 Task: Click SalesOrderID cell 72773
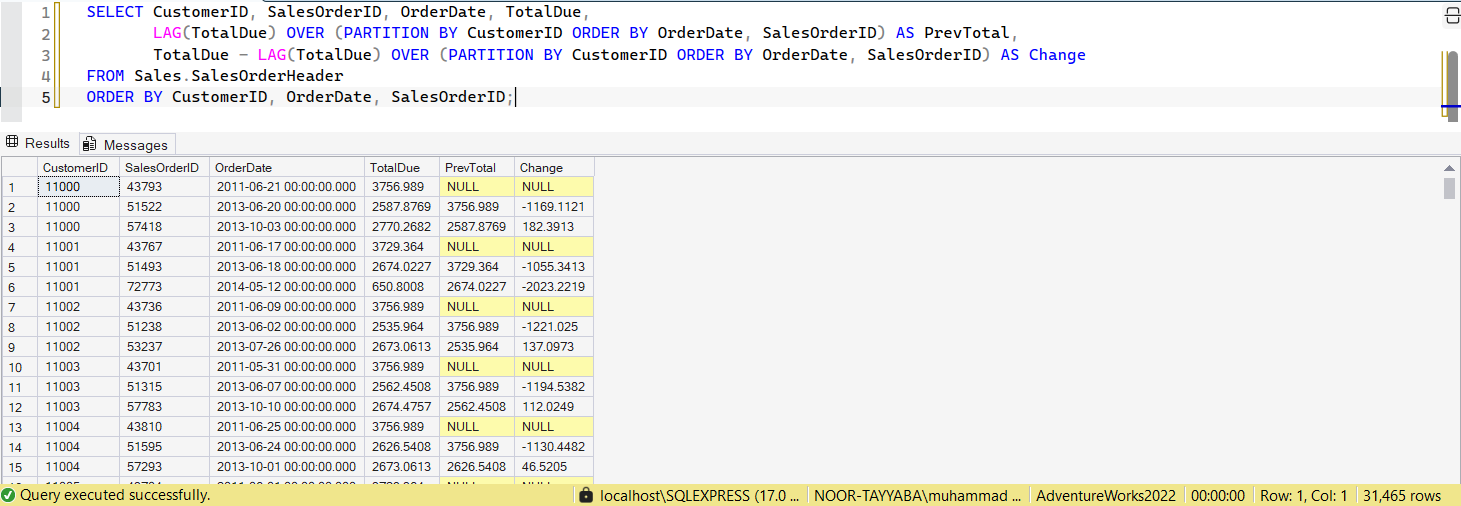(x=164, y=287)
